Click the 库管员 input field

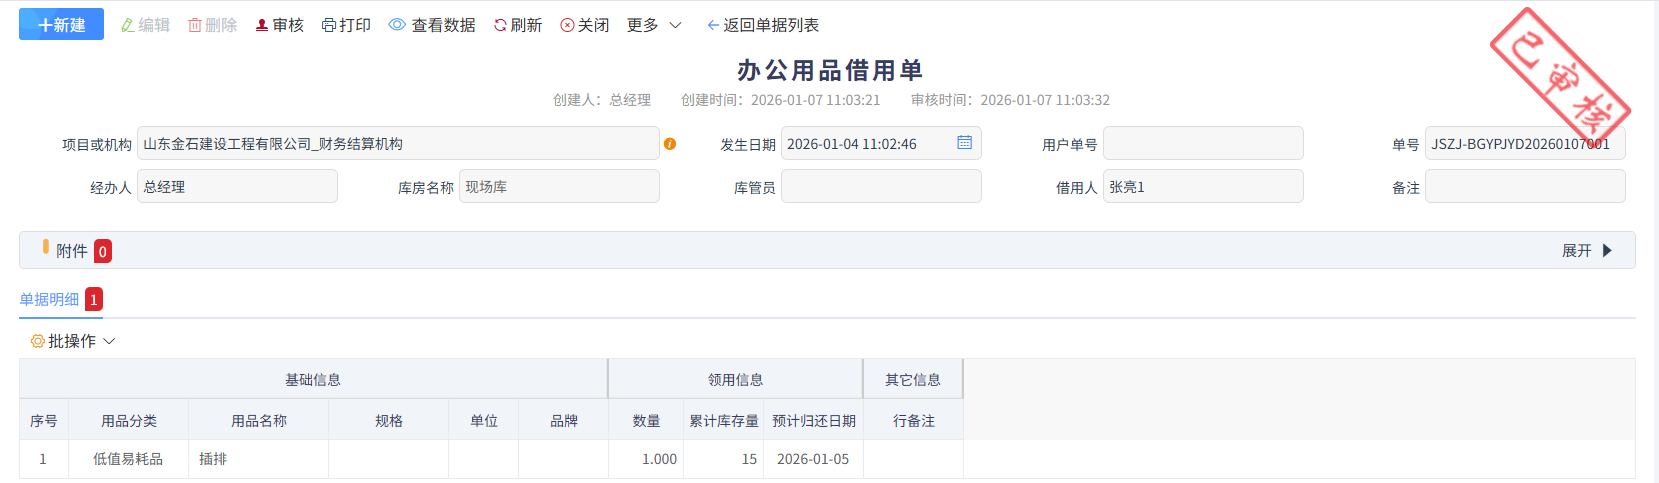click(x=880, y=187)
